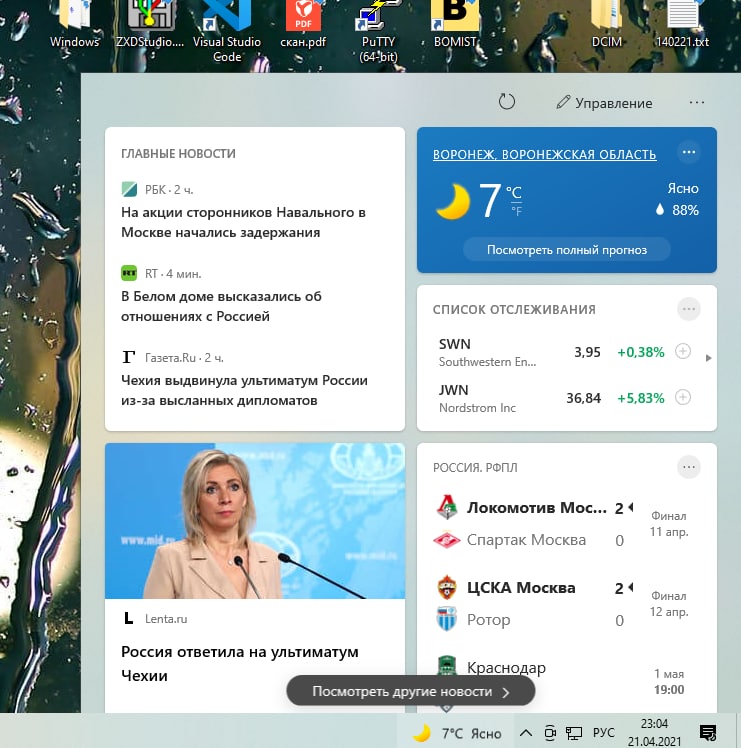Open РБК article about Навальный
This screenshot has height=748, width=741.
[x=243, y=222]
